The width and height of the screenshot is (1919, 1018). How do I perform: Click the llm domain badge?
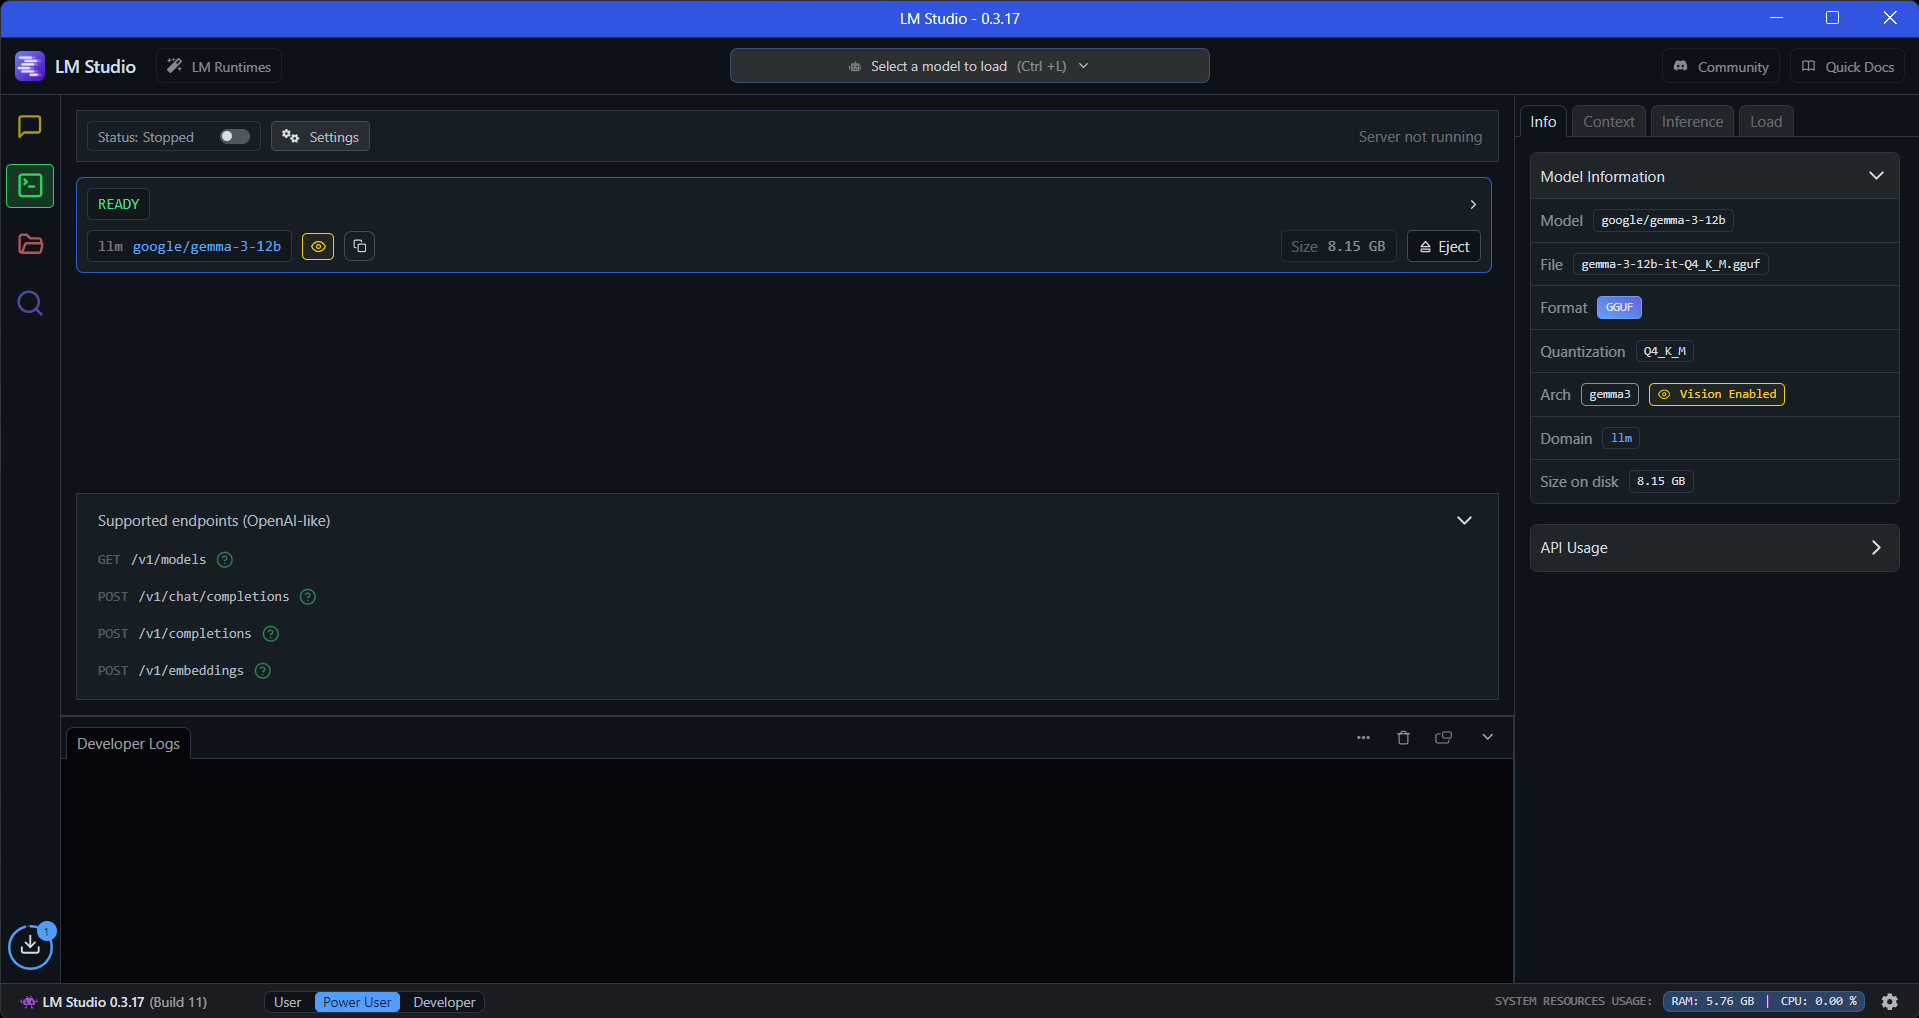[1621, 438]
